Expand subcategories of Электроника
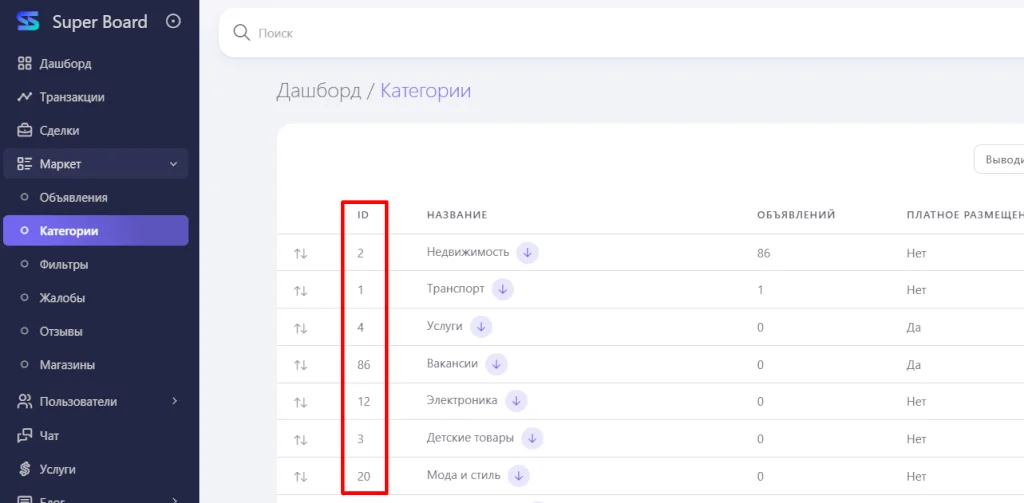This screenshot has height=503, width=1024. click(516, 401)
